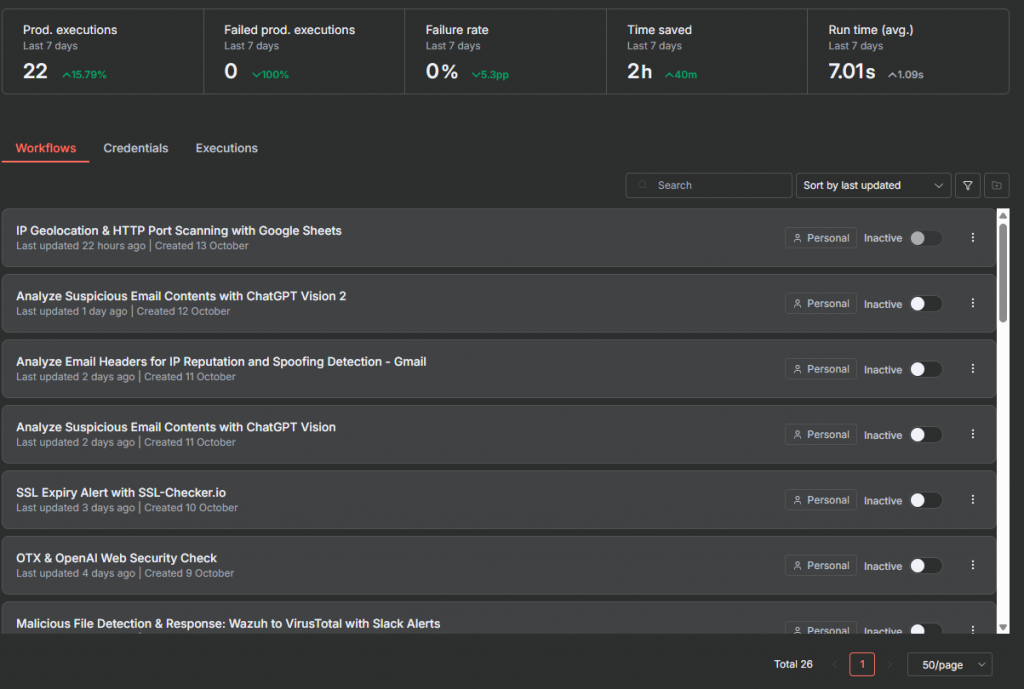
Task: Open Analyze Suspicious Email Contents with ChatGPT Vision 2
Action: pyautogui.click(x=181, y=296)
